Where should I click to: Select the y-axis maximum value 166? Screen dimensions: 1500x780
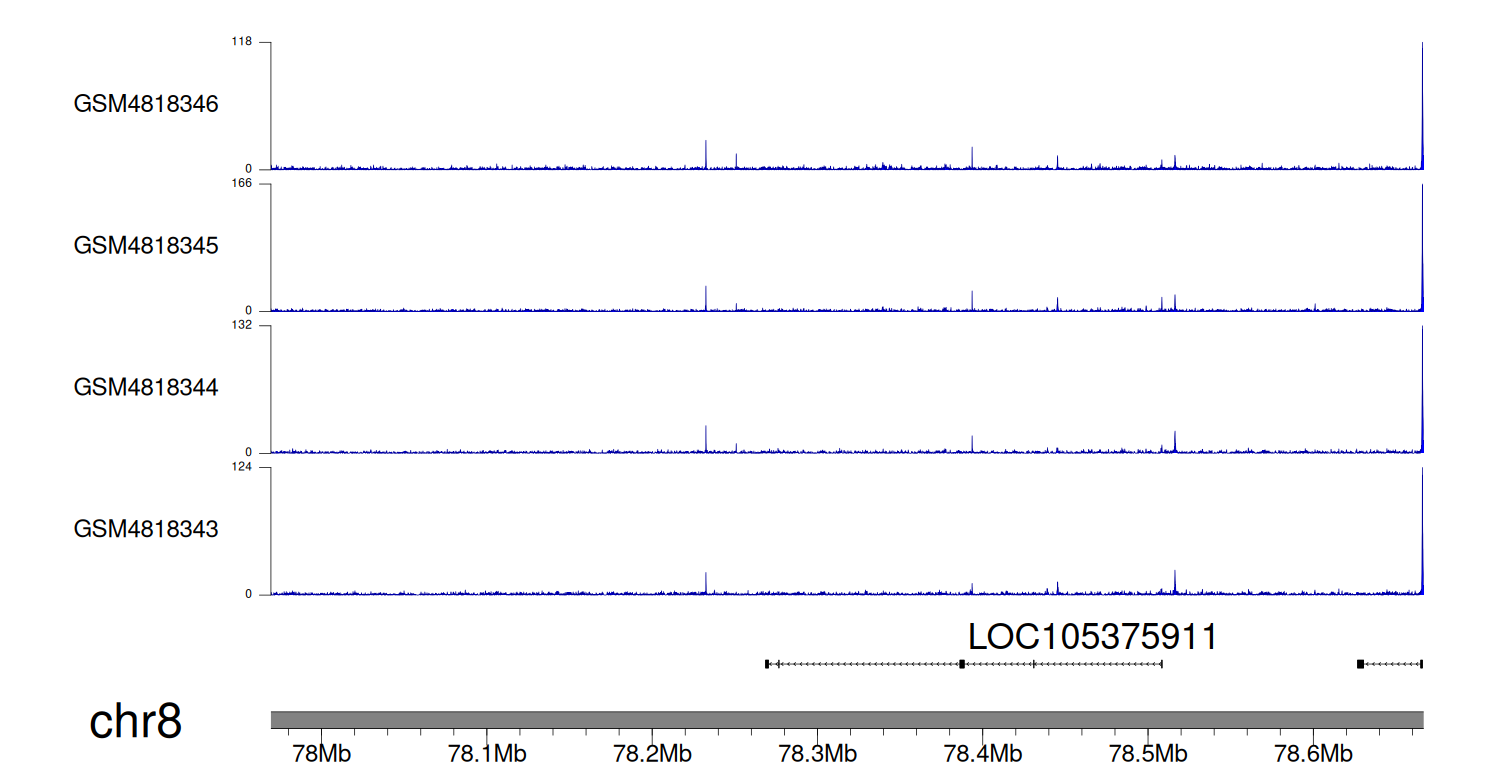(242, 184)
